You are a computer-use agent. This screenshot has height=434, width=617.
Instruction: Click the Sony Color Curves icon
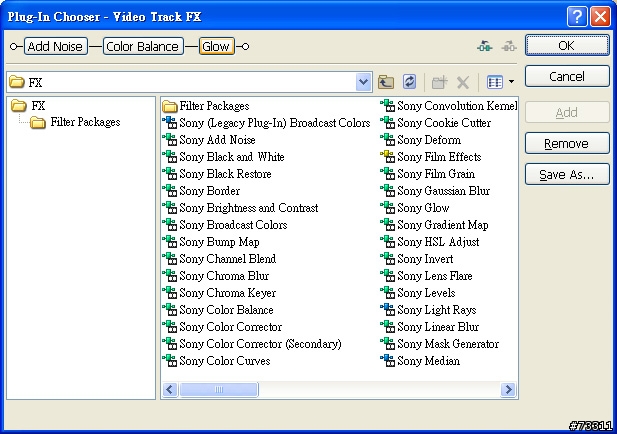click(x=170, y=360)
